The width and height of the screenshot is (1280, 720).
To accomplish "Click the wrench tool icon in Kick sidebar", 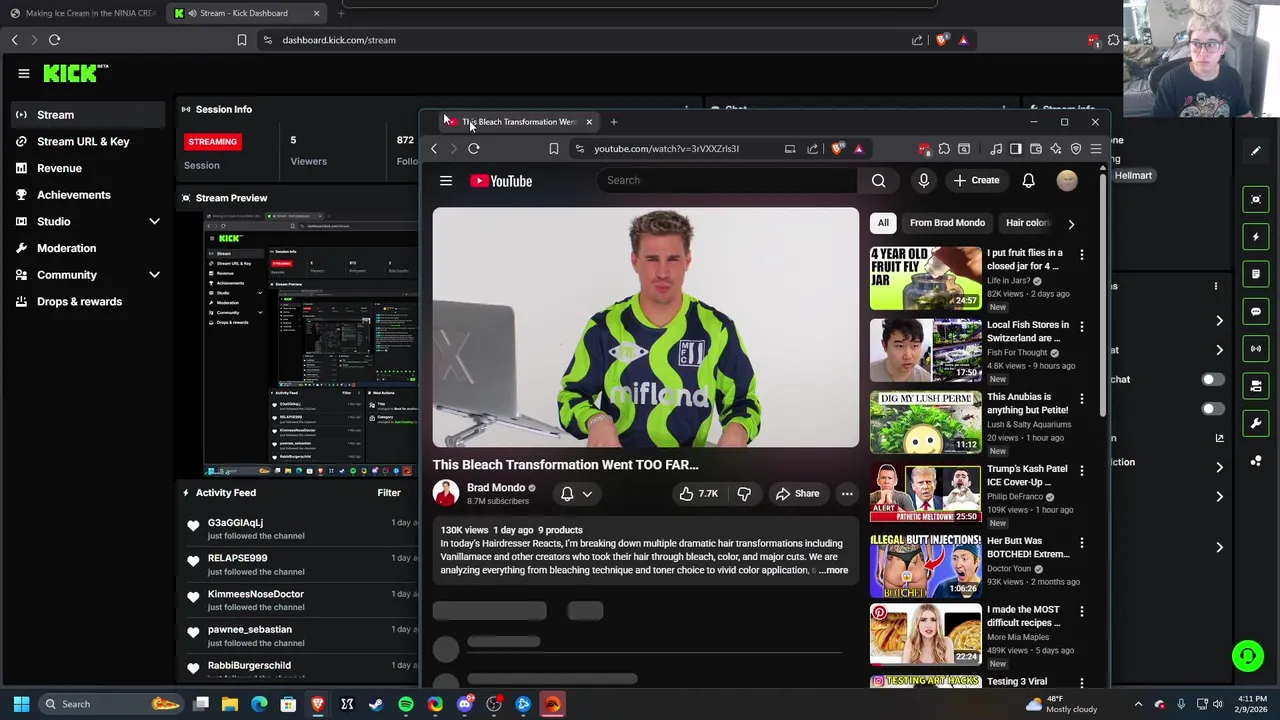I will 1256,423.
